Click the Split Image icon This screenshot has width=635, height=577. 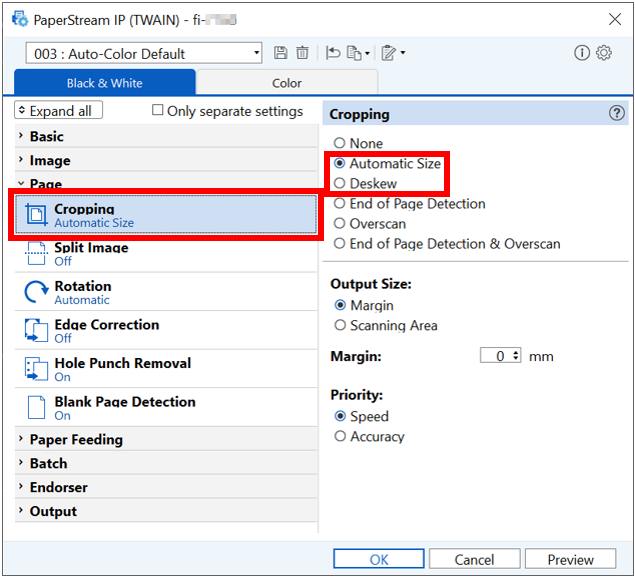coord(36,253)
